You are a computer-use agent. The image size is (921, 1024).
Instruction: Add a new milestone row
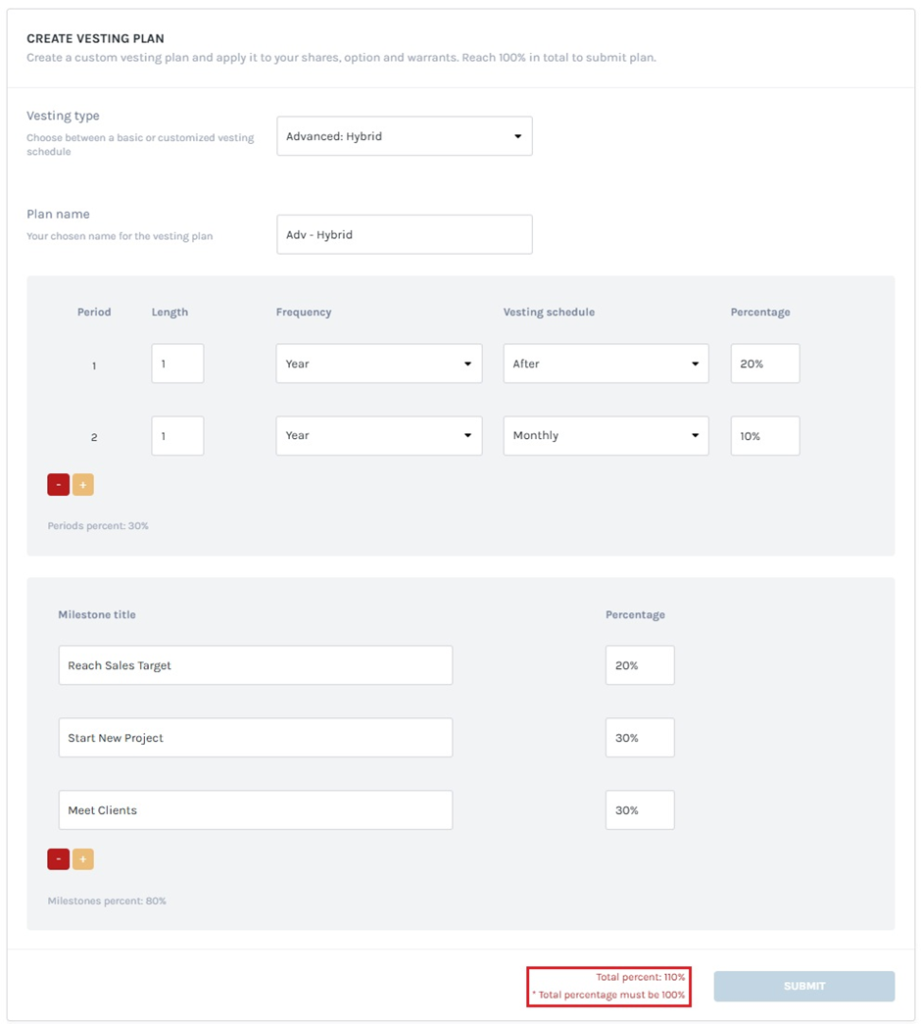[84, 859]
